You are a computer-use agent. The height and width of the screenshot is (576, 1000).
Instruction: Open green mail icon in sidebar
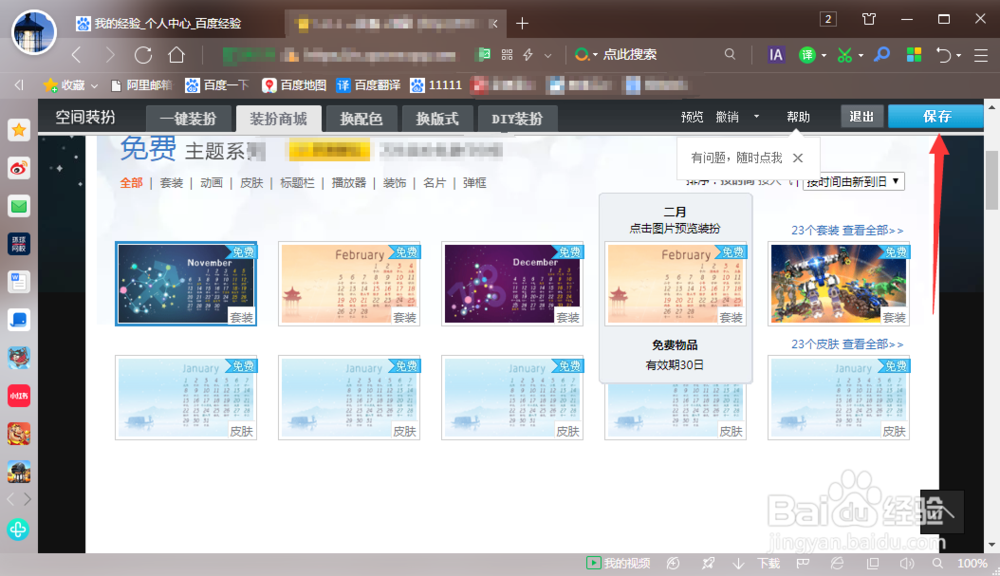[x=18, y=206]
